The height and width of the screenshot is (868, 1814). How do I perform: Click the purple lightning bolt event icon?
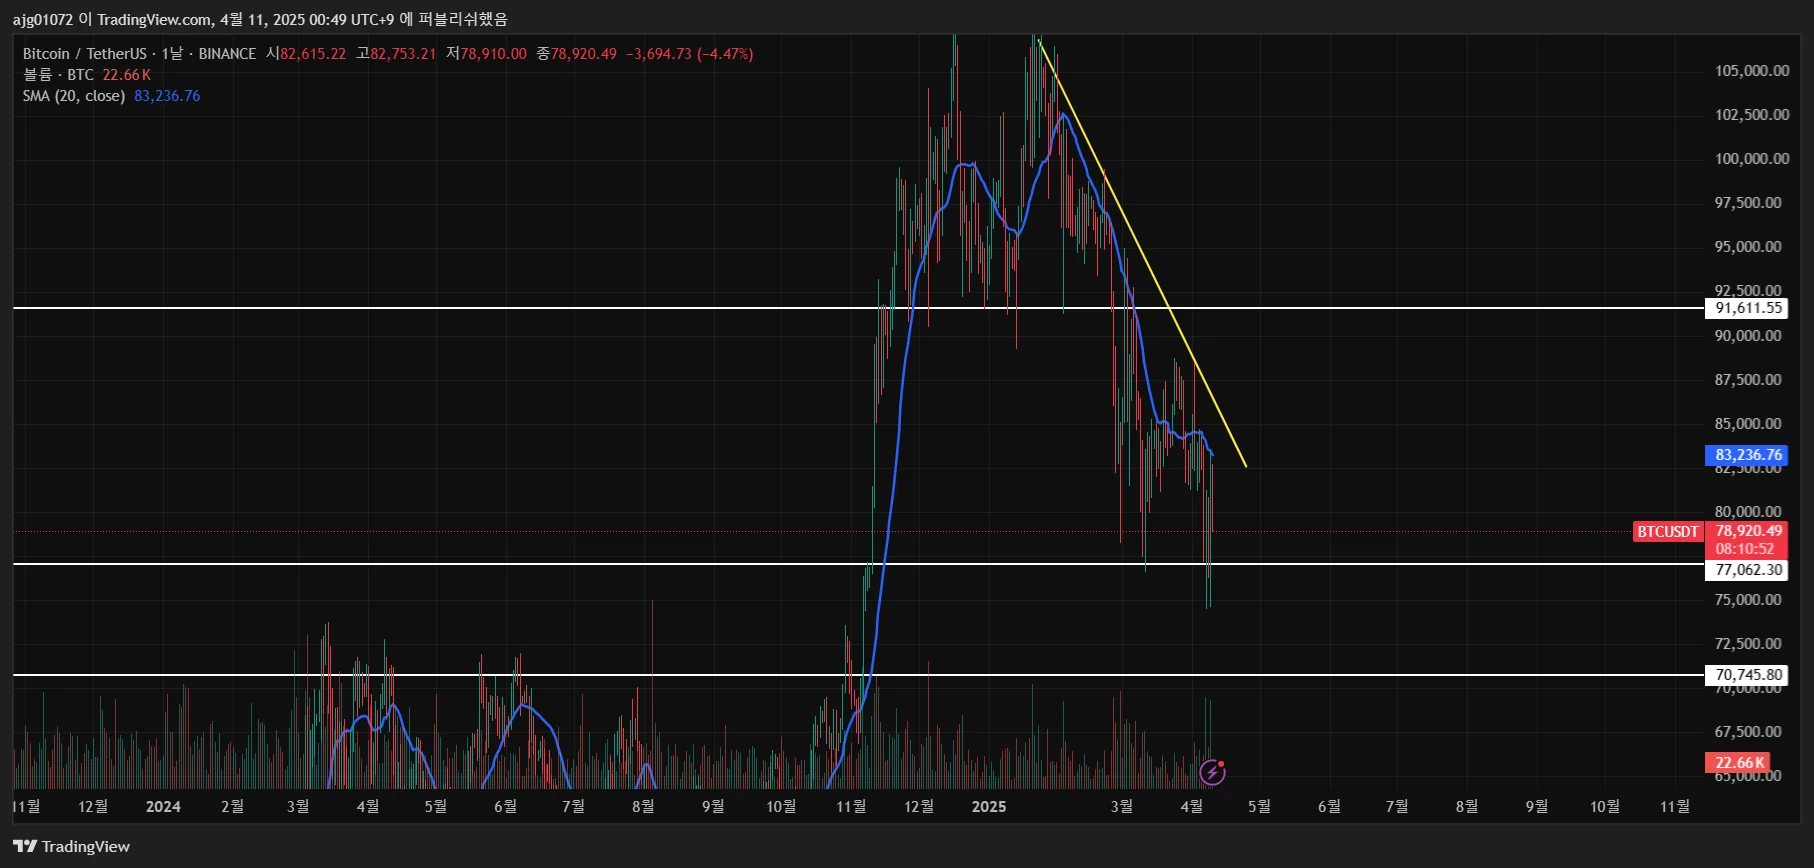coord(1212,772)
